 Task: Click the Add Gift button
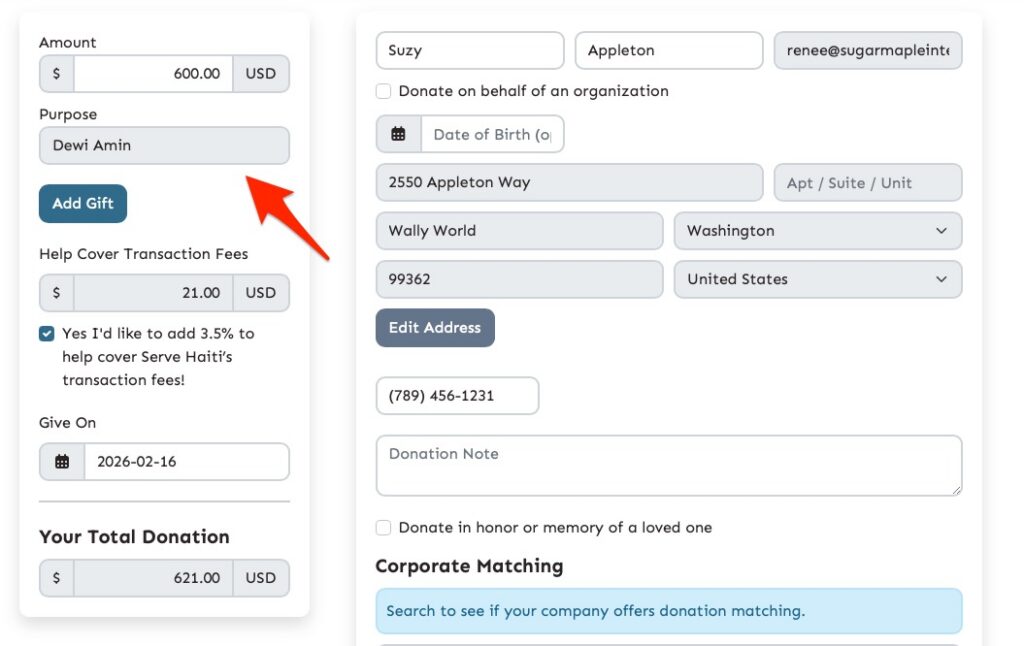tap(83, 203)
